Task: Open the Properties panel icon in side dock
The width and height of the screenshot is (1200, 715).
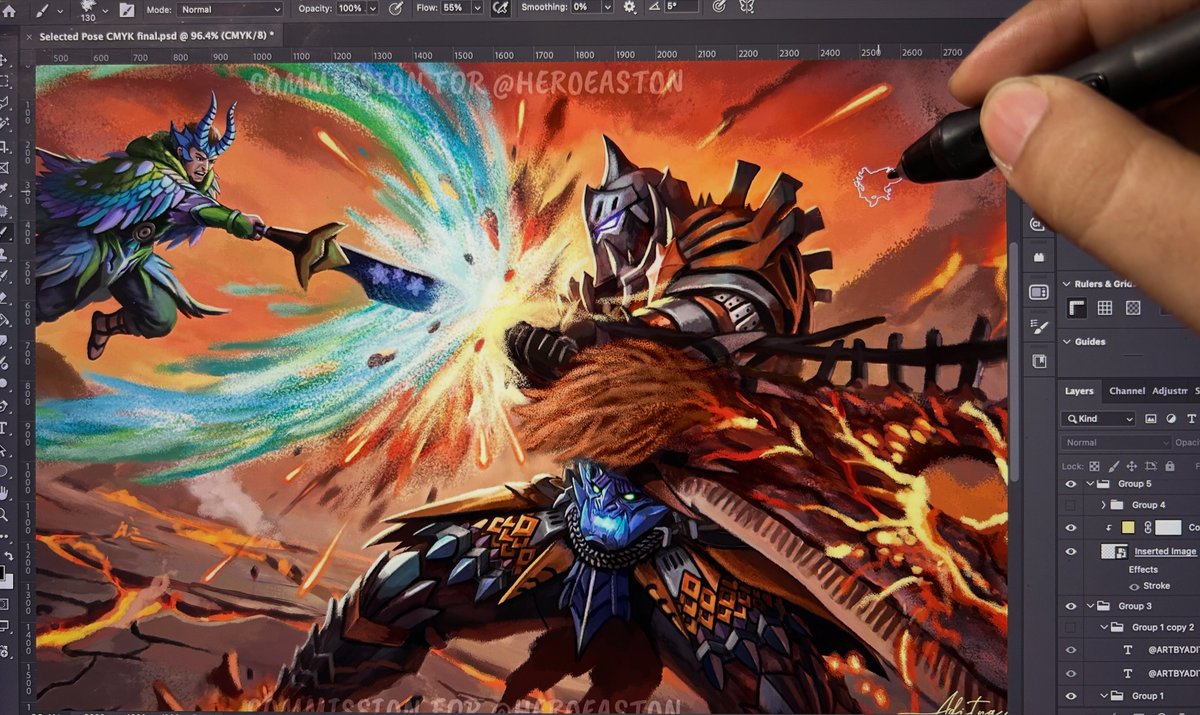Action: point(1039,292)
